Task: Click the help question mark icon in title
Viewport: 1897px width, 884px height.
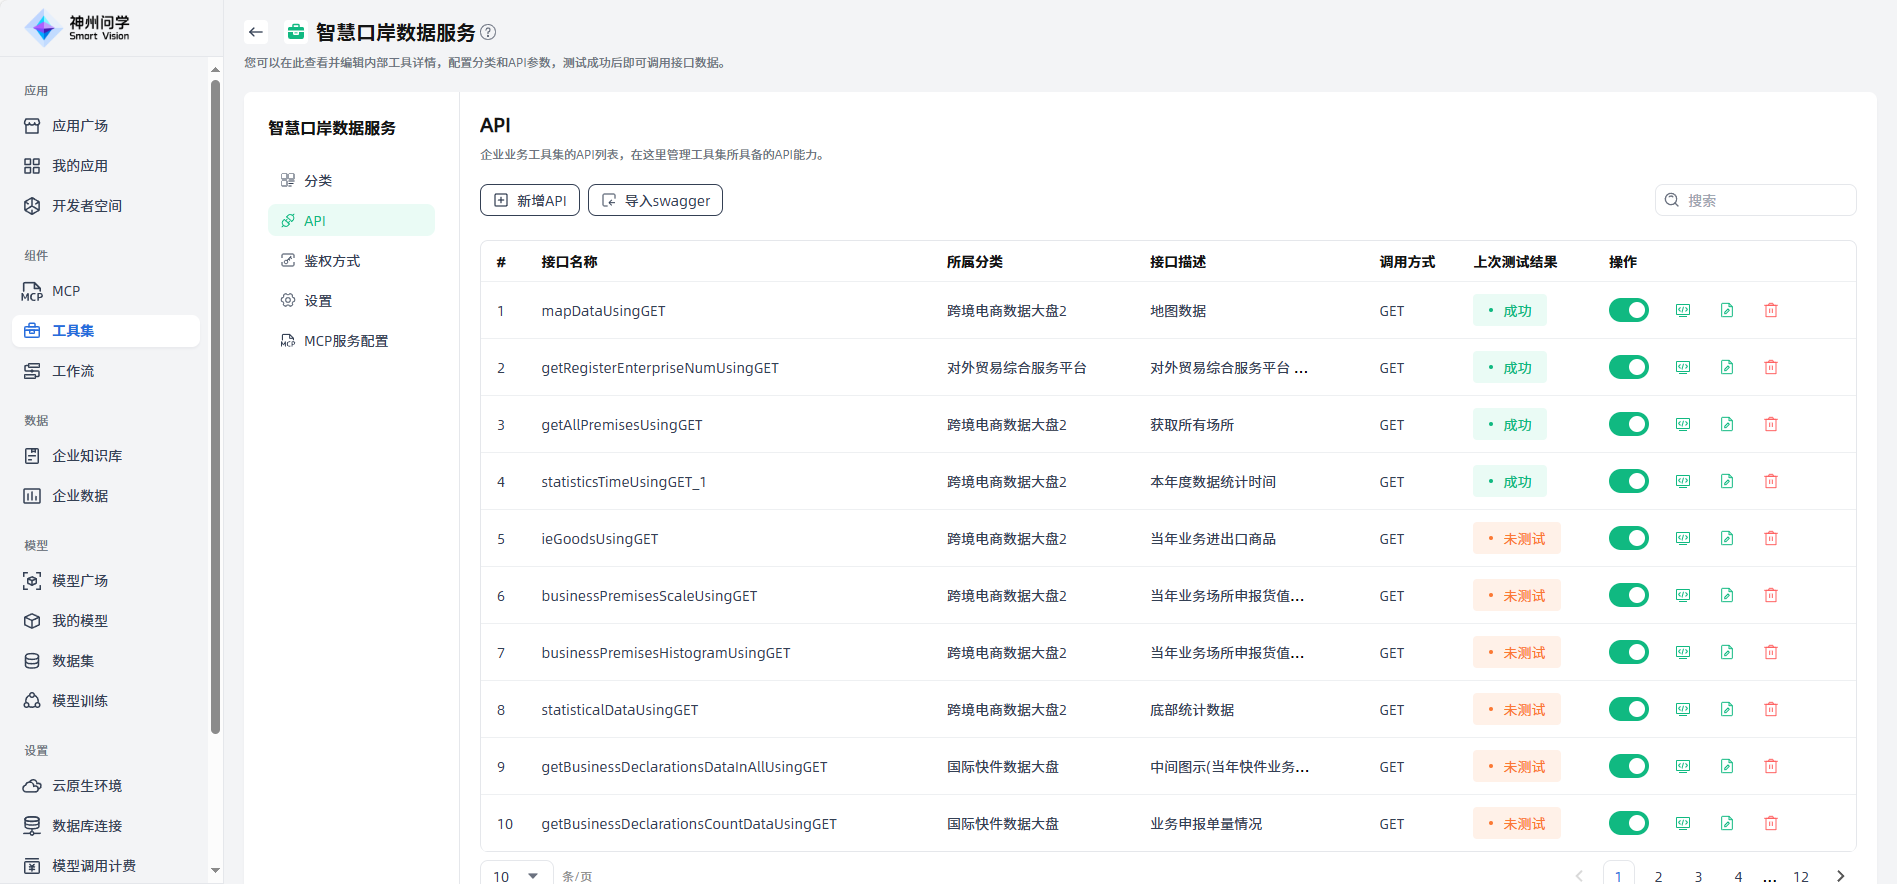Action: 488,32
